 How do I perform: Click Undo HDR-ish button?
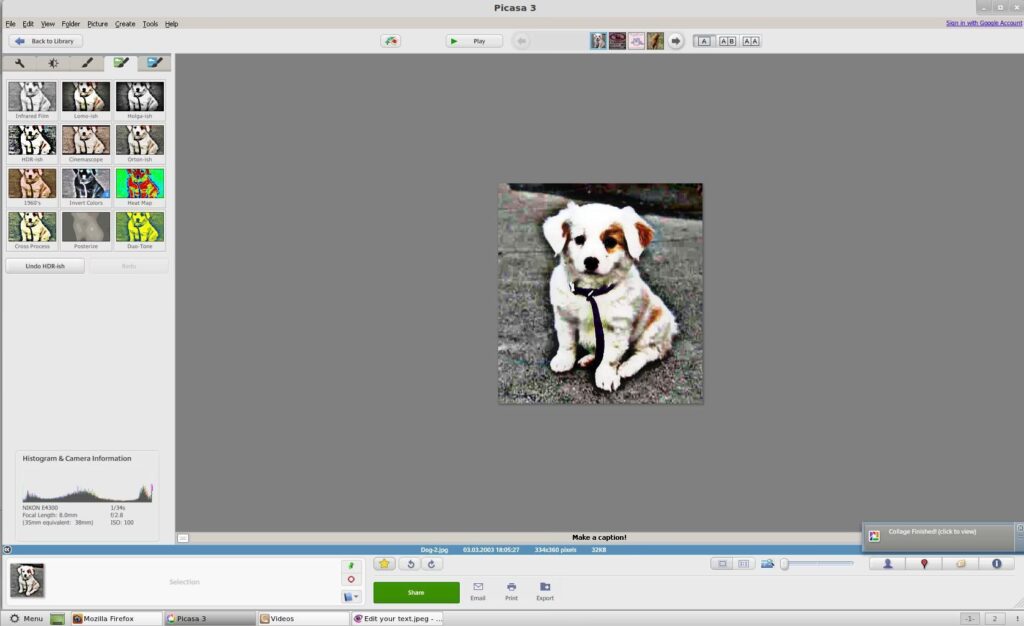45,266
